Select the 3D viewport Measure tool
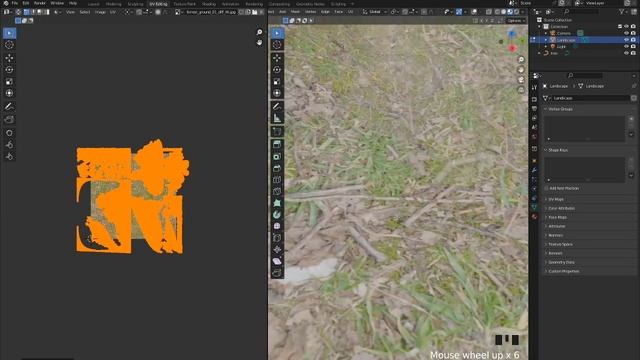 [x=277, y=118]
